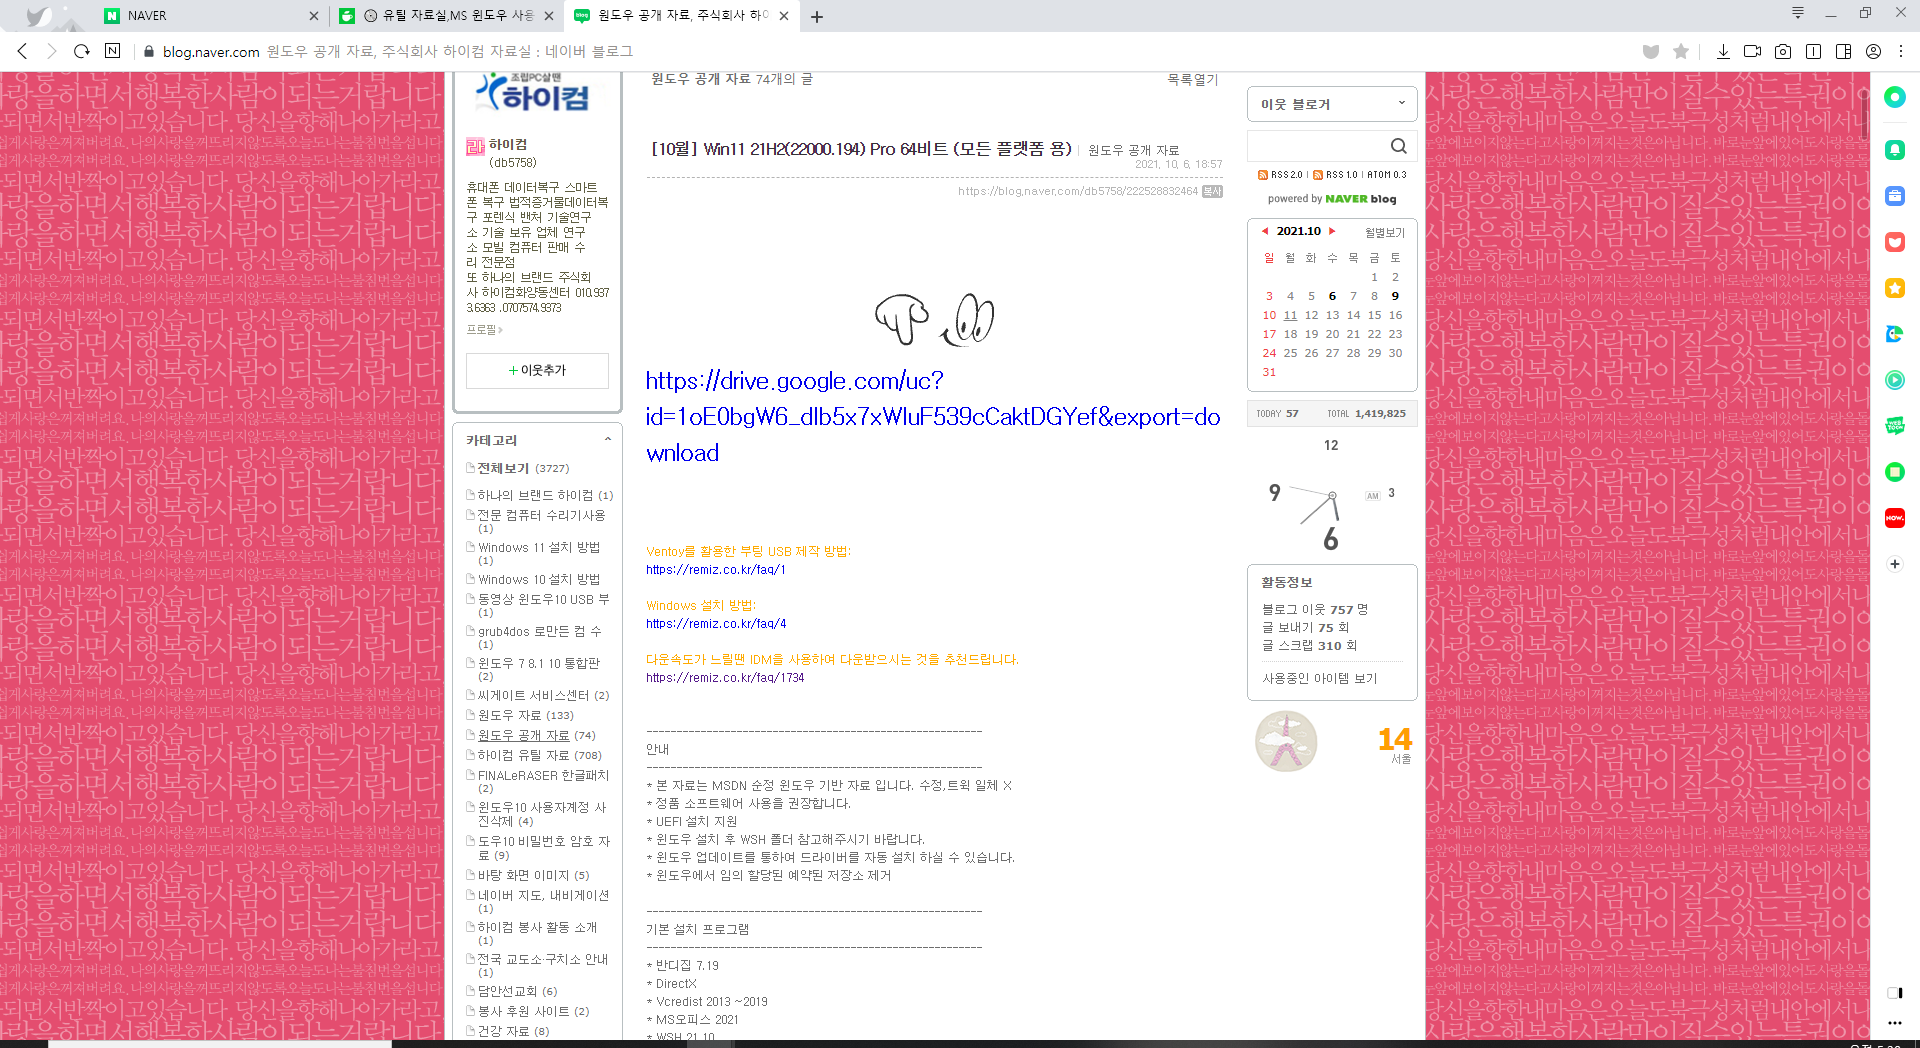Image resolution: width=1920 pixels, height=1048 pixels.
Task: Click the 목록열기 list toggle
Action: coord(1193,79)
